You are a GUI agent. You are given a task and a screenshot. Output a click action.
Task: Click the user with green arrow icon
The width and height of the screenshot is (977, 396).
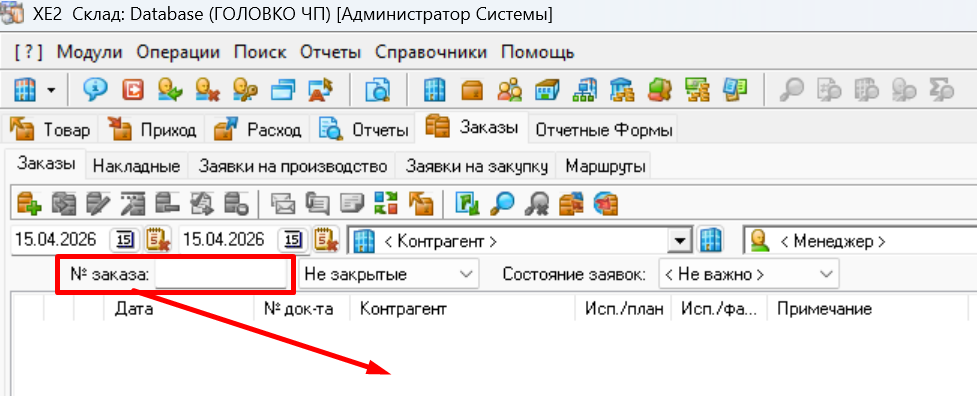169,90
